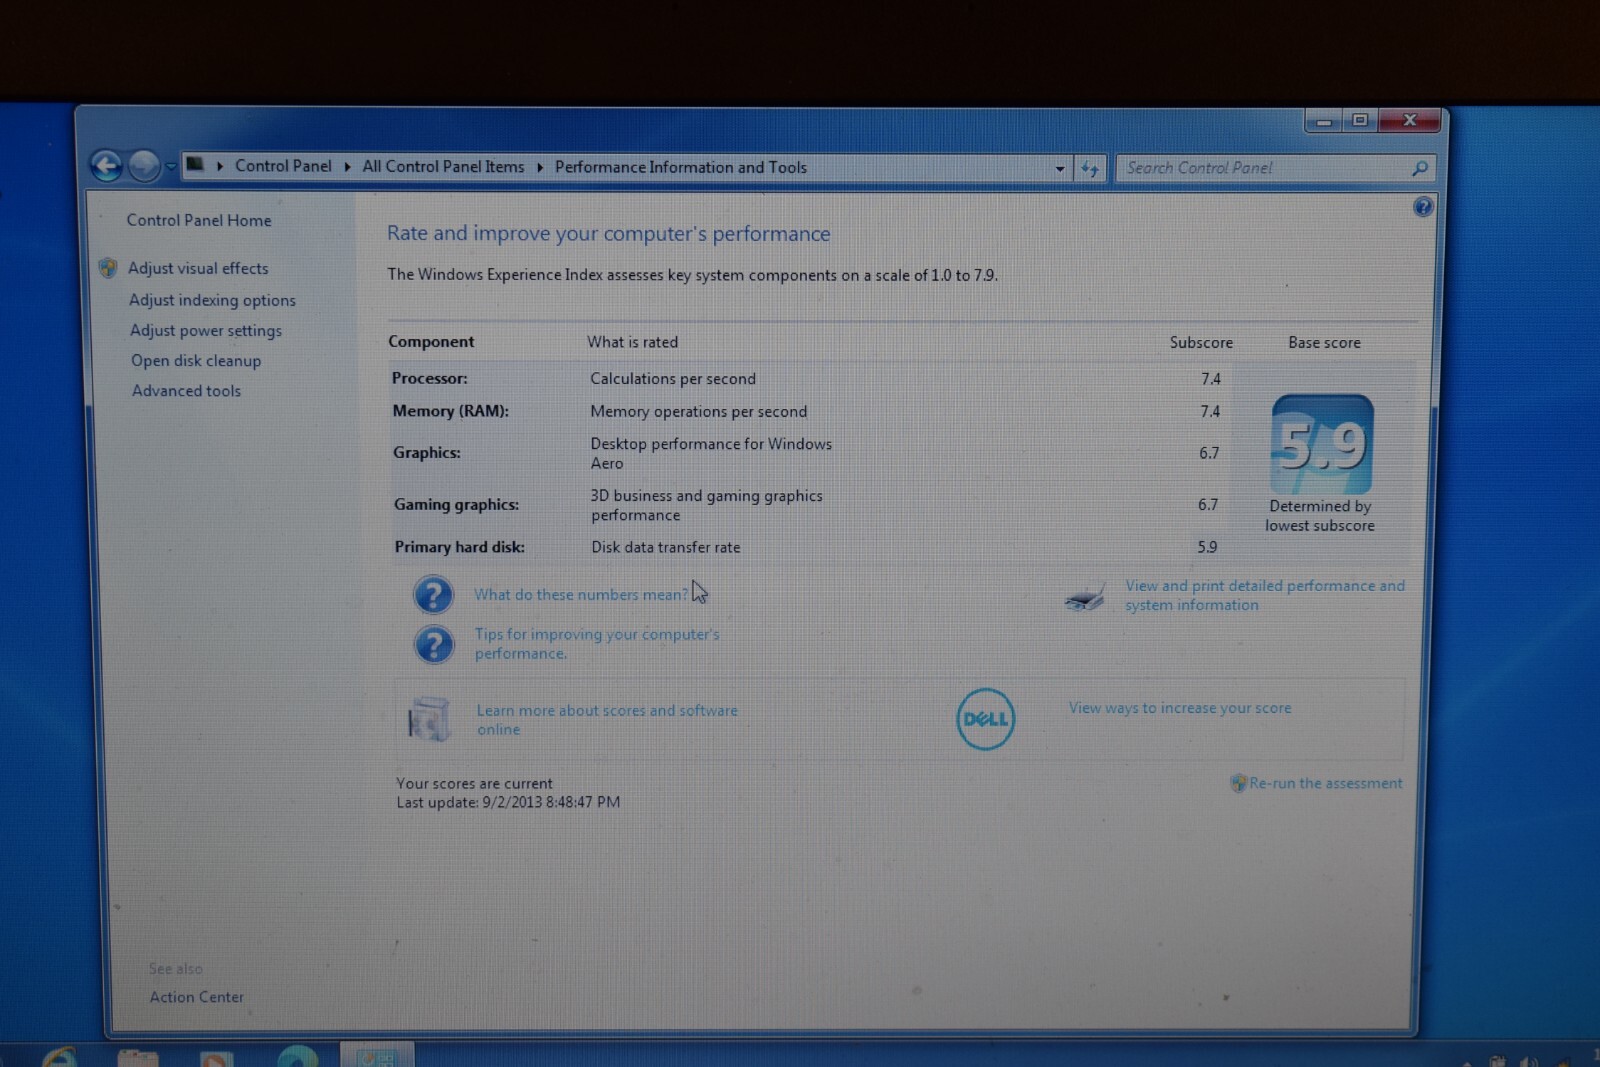This screenshot has width=1600, height=1067.
Task: Click software box icon beside Learn more link
Action: point(429,719)
